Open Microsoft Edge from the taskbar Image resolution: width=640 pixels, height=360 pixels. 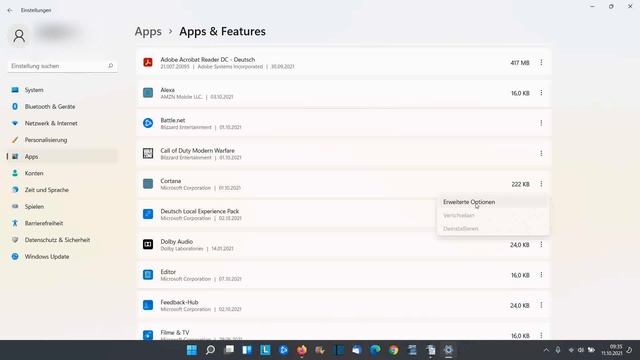click(375, 350)
